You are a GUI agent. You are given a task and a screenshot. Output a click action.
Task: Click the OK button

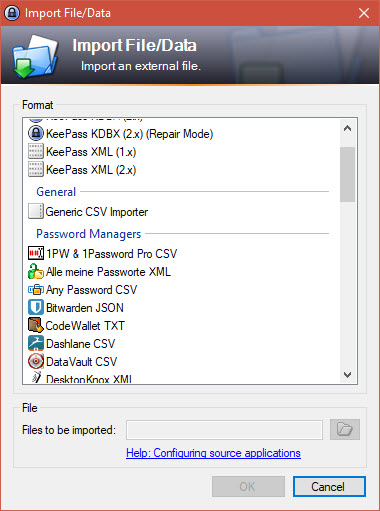point(248,487)
